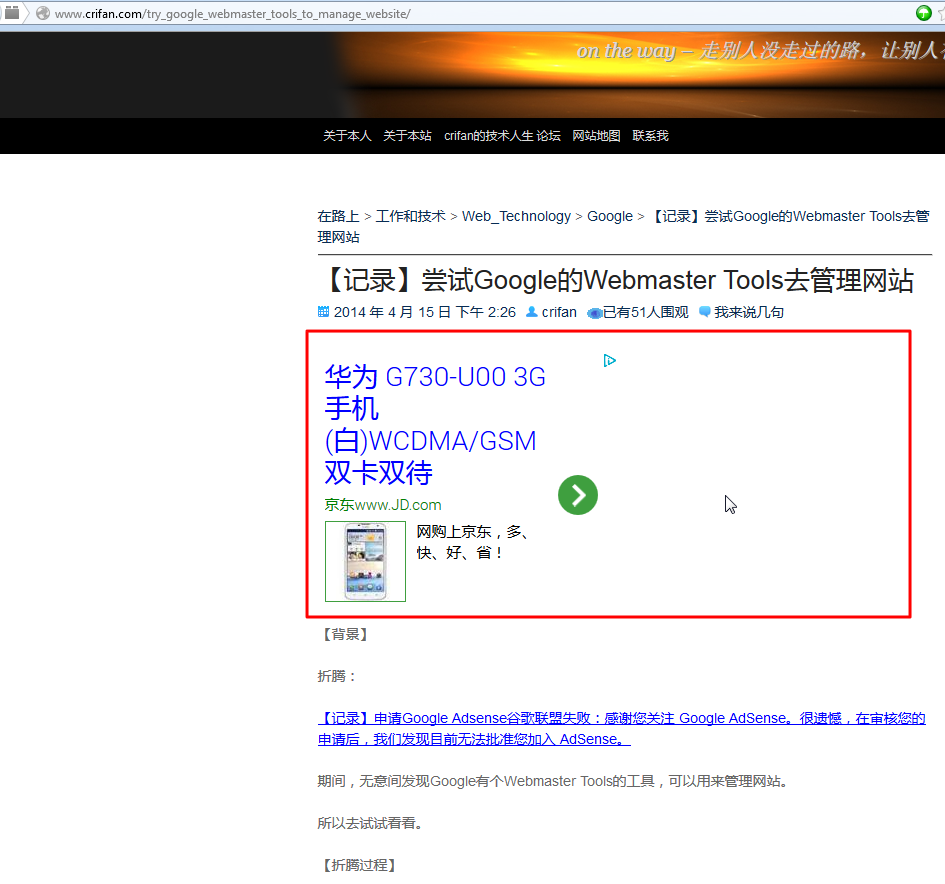Open the 网站地图 menu item

[596, 136]
